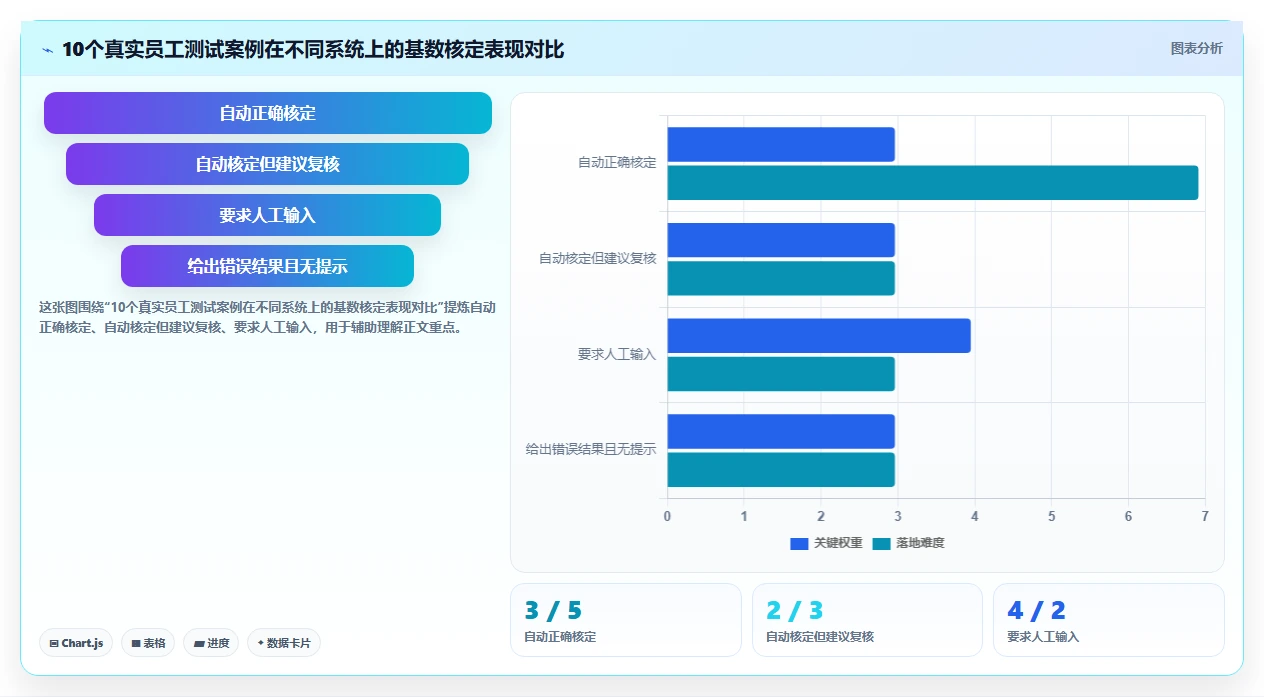Toggle the 关键权重 legend color box

click(x=799, y=543)
